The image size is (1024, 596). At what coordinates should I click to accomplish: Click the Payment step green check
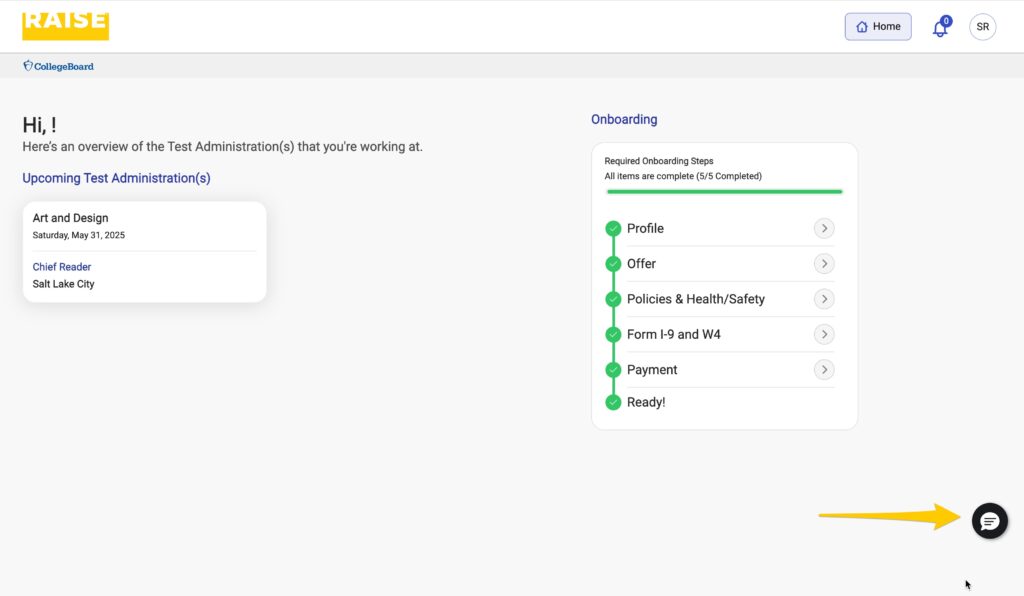click(613, 370)
